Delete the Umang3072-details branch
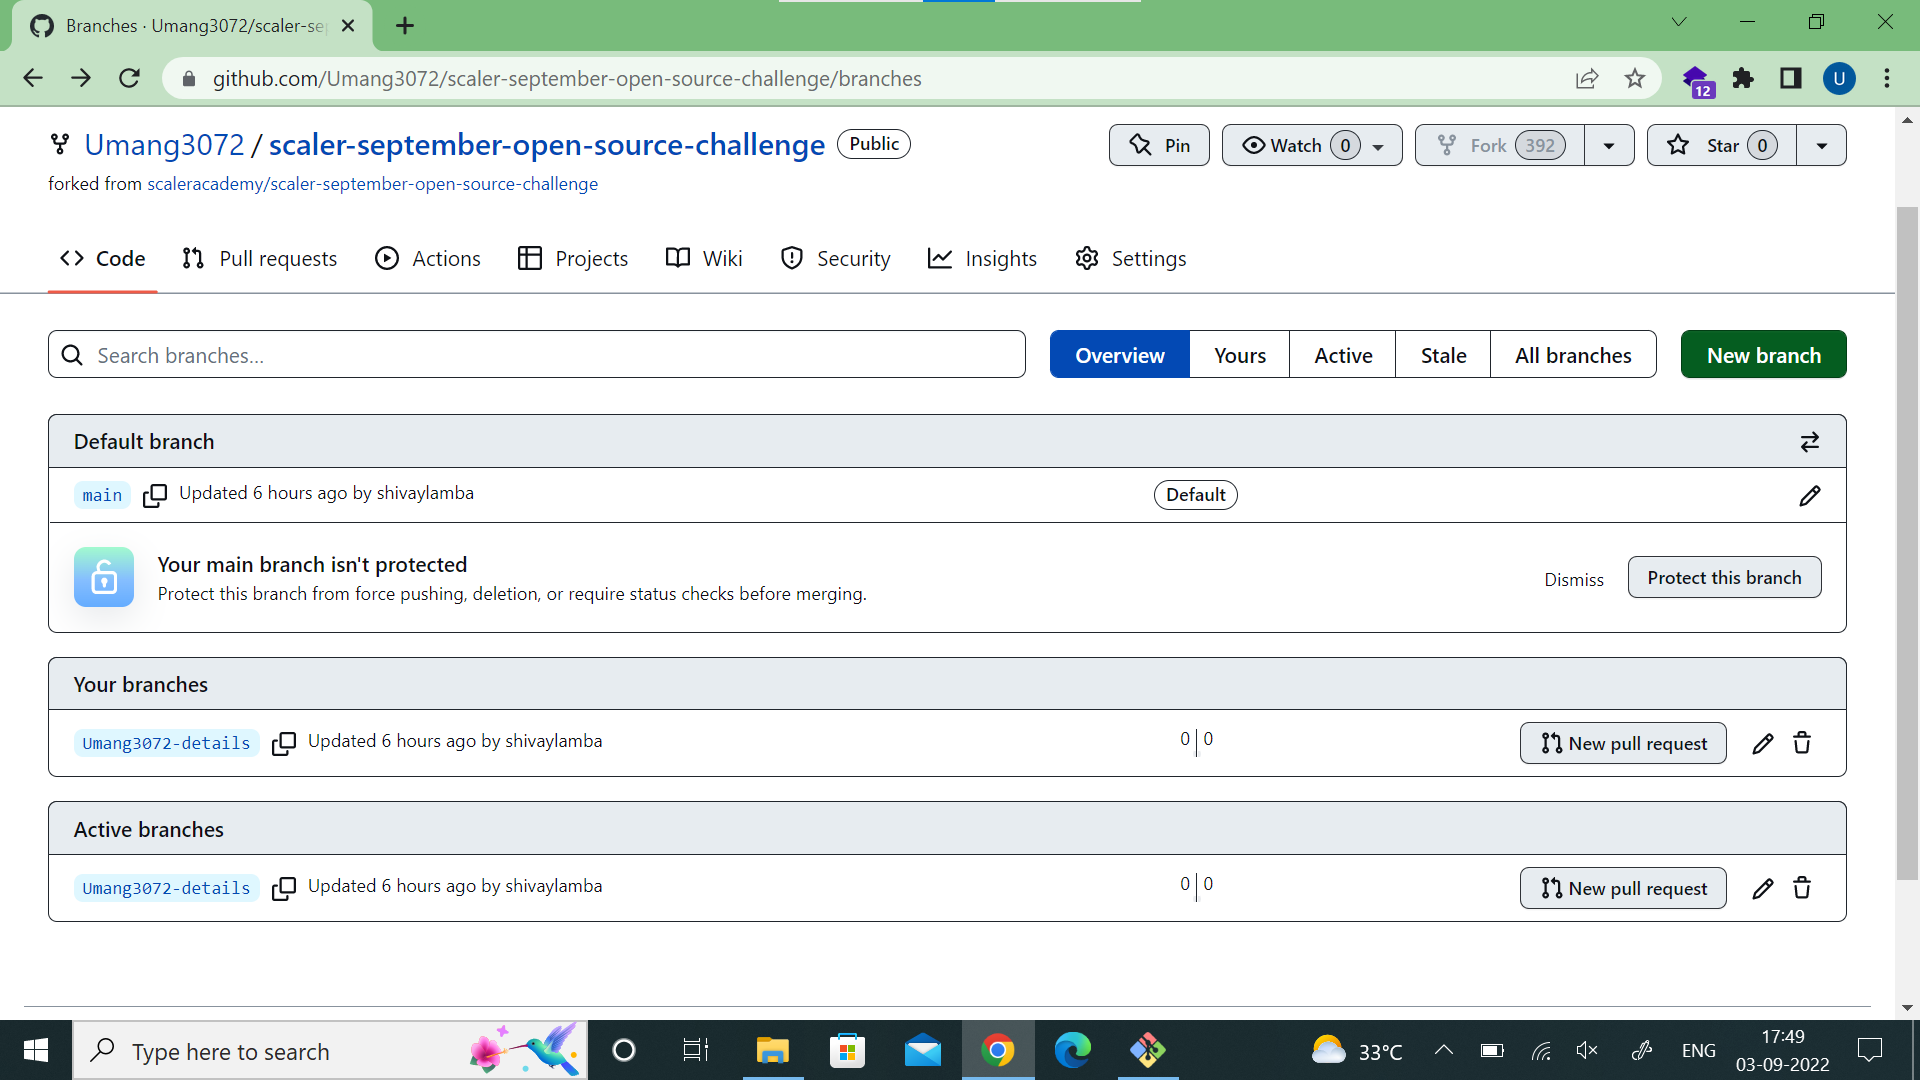 [x=1802, y=743]
